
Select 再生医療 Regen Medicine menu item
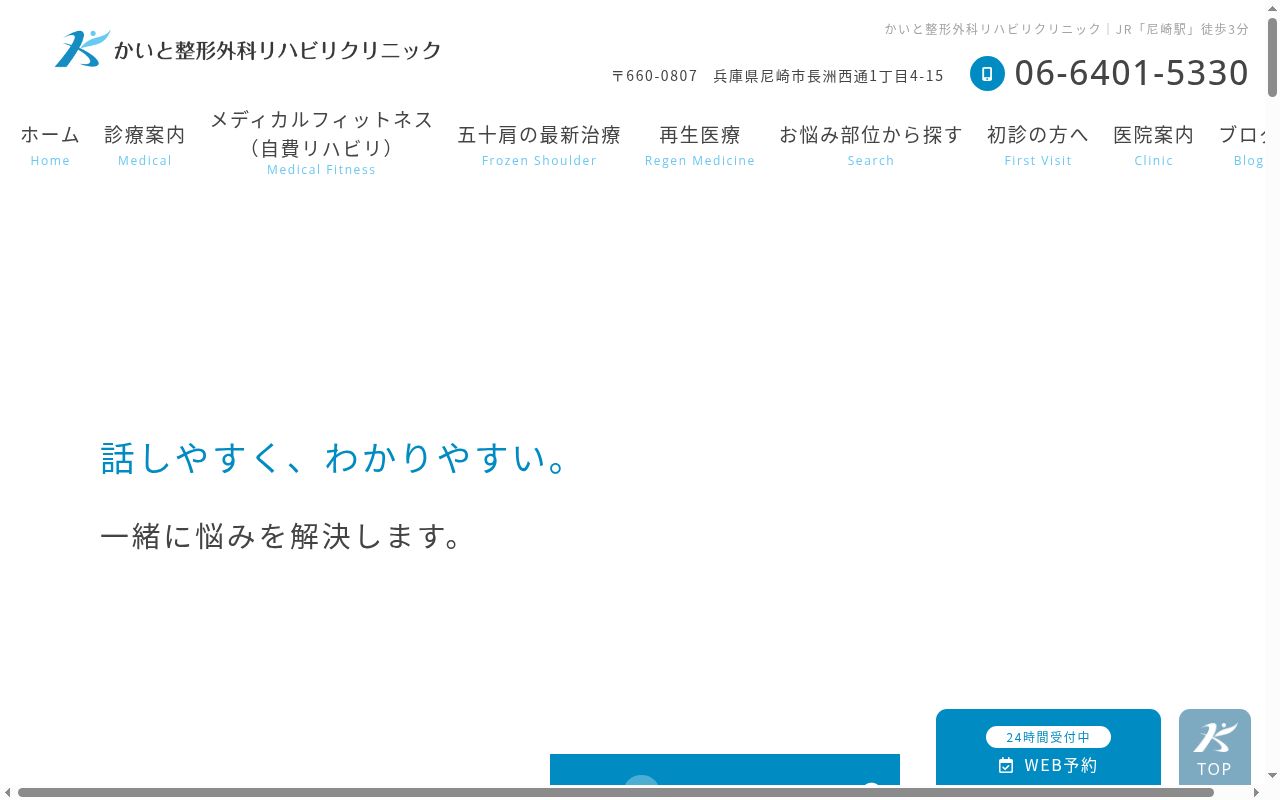[x=700, y=145]
